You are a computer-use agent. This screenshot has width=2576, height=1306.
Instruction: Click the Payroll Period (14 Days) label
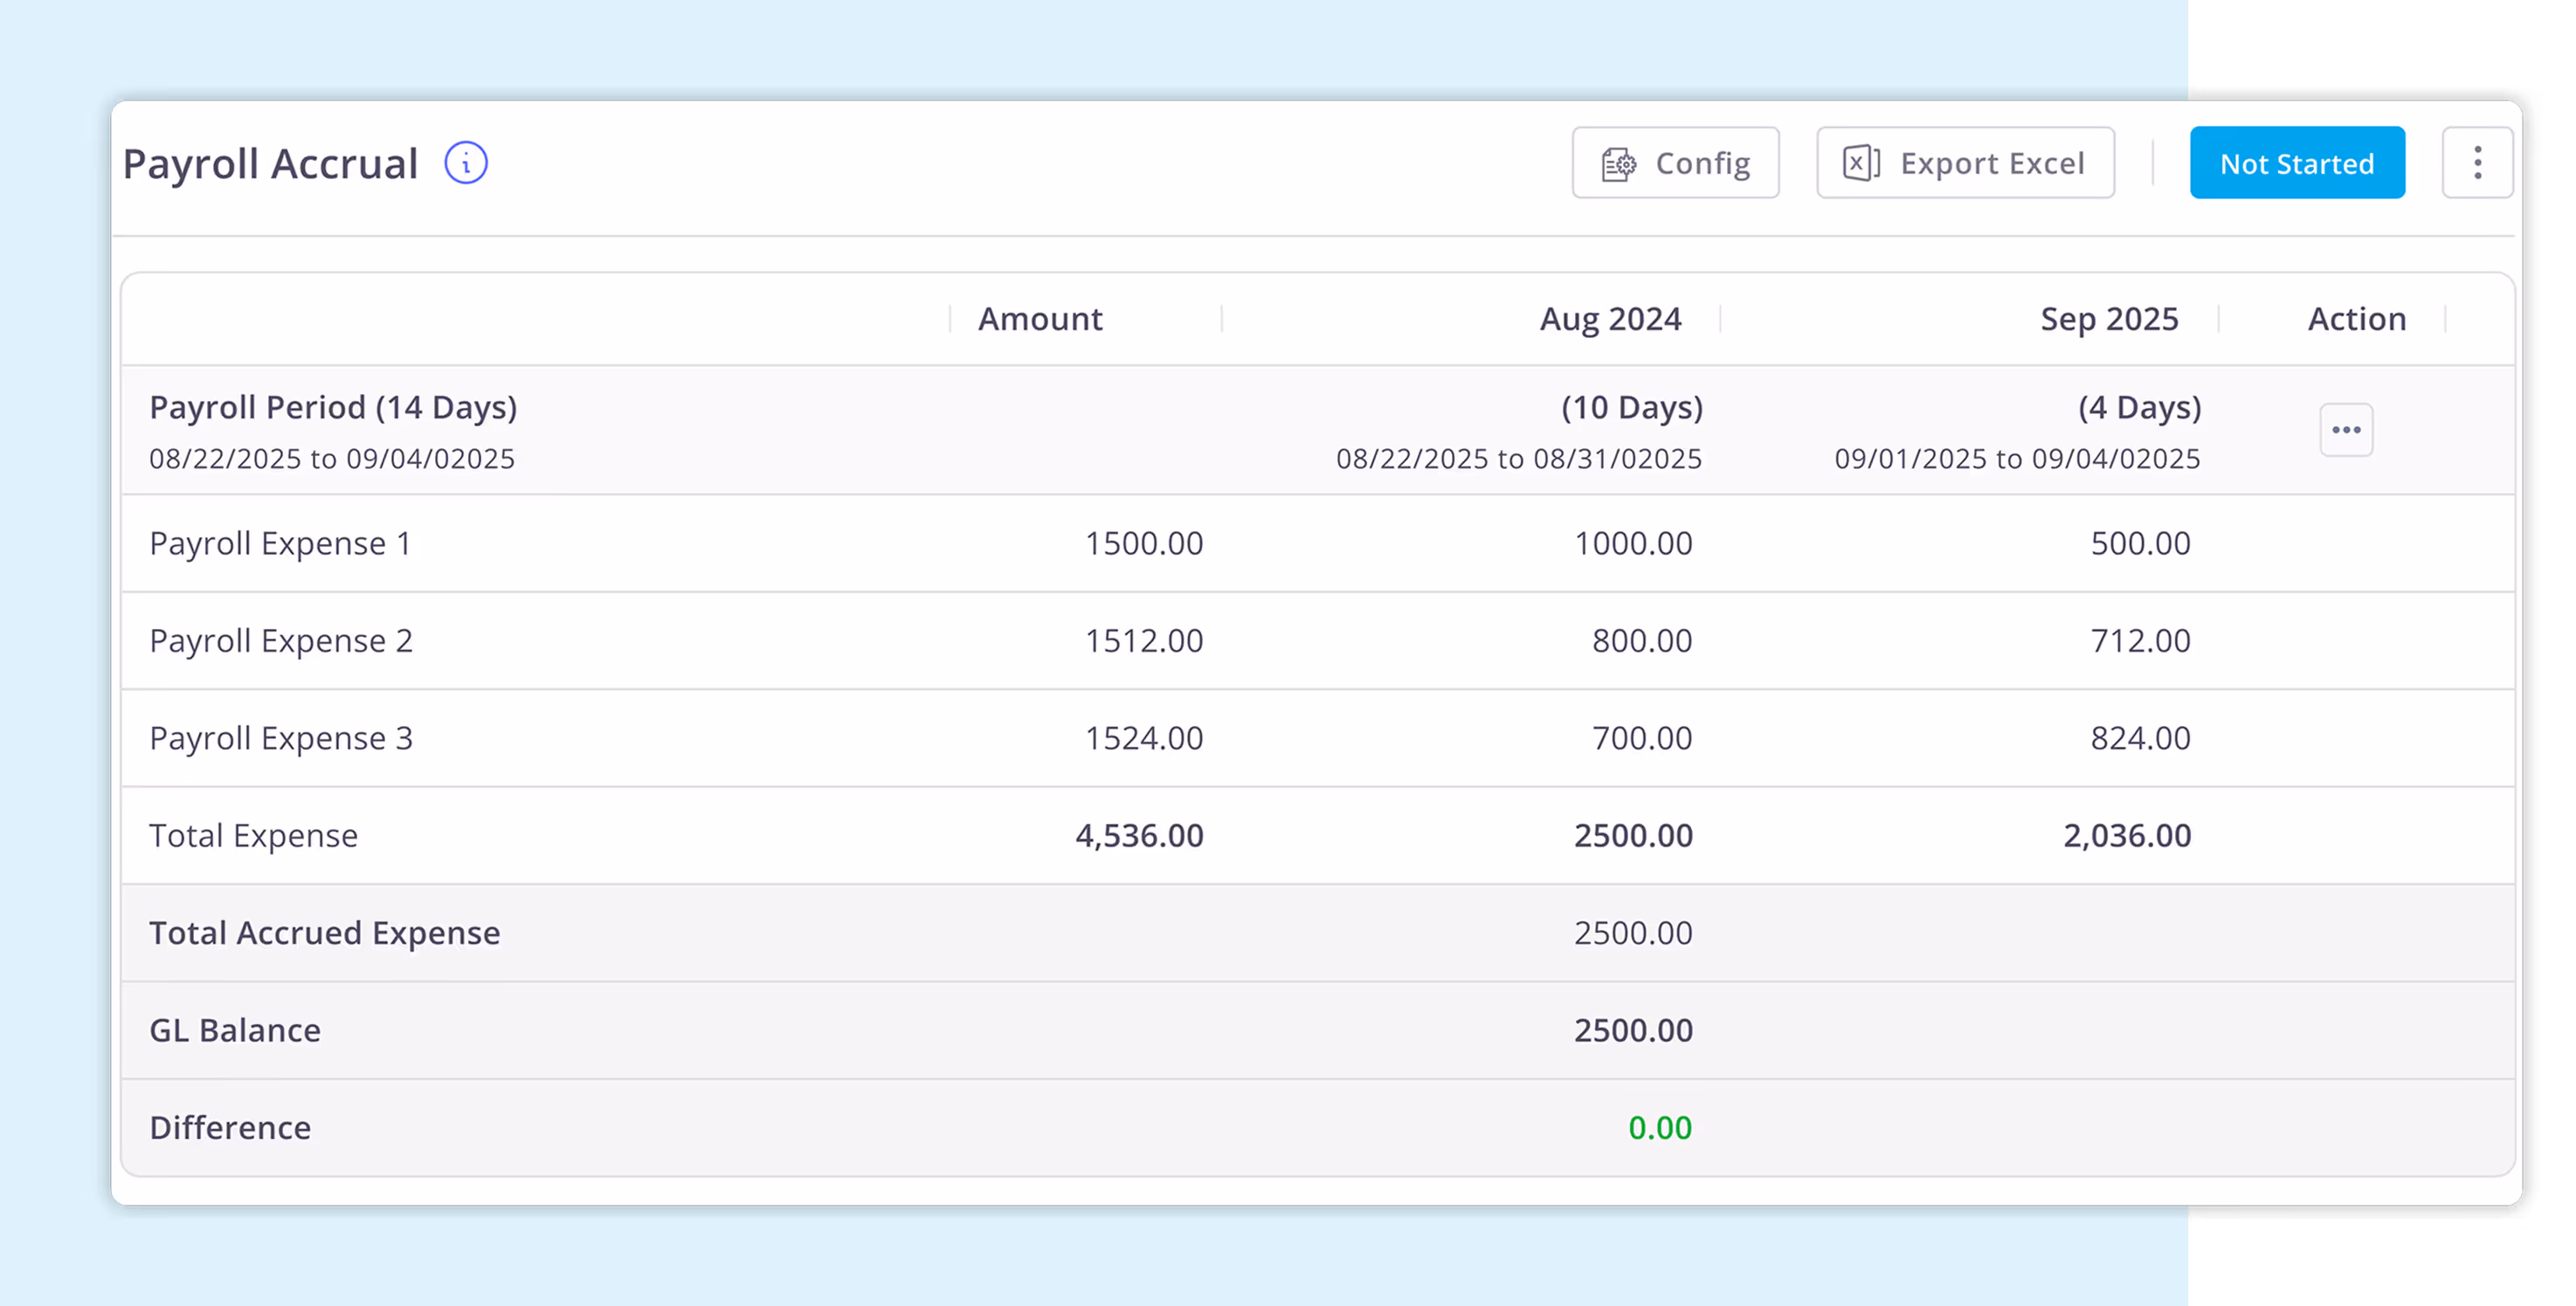click(333, 406)
